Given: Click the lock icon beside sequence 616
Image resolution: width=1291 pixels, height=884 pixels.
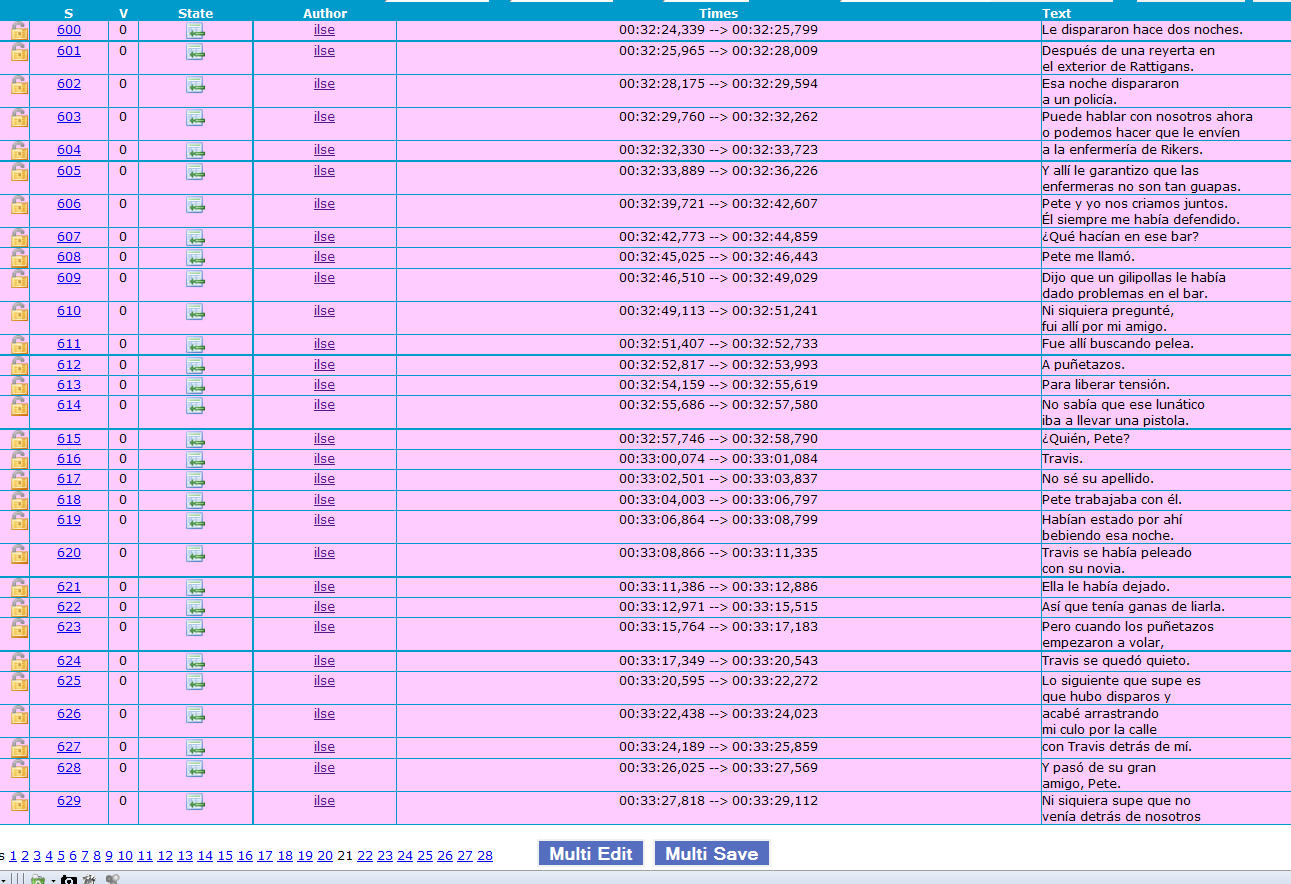Looking at the screenshot, I should point(19,460).
